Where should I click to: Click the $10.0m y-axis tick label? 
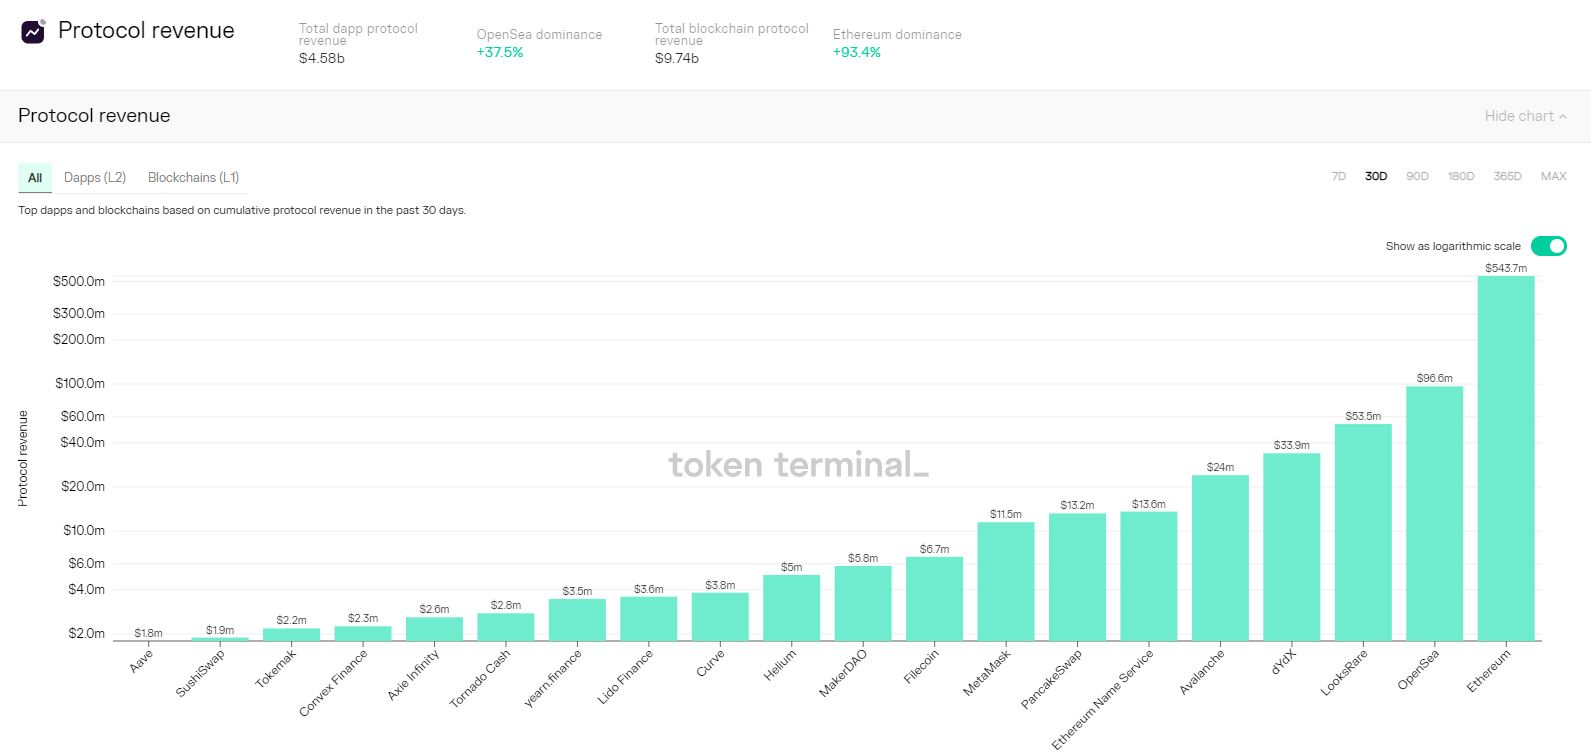coord(84,531)
